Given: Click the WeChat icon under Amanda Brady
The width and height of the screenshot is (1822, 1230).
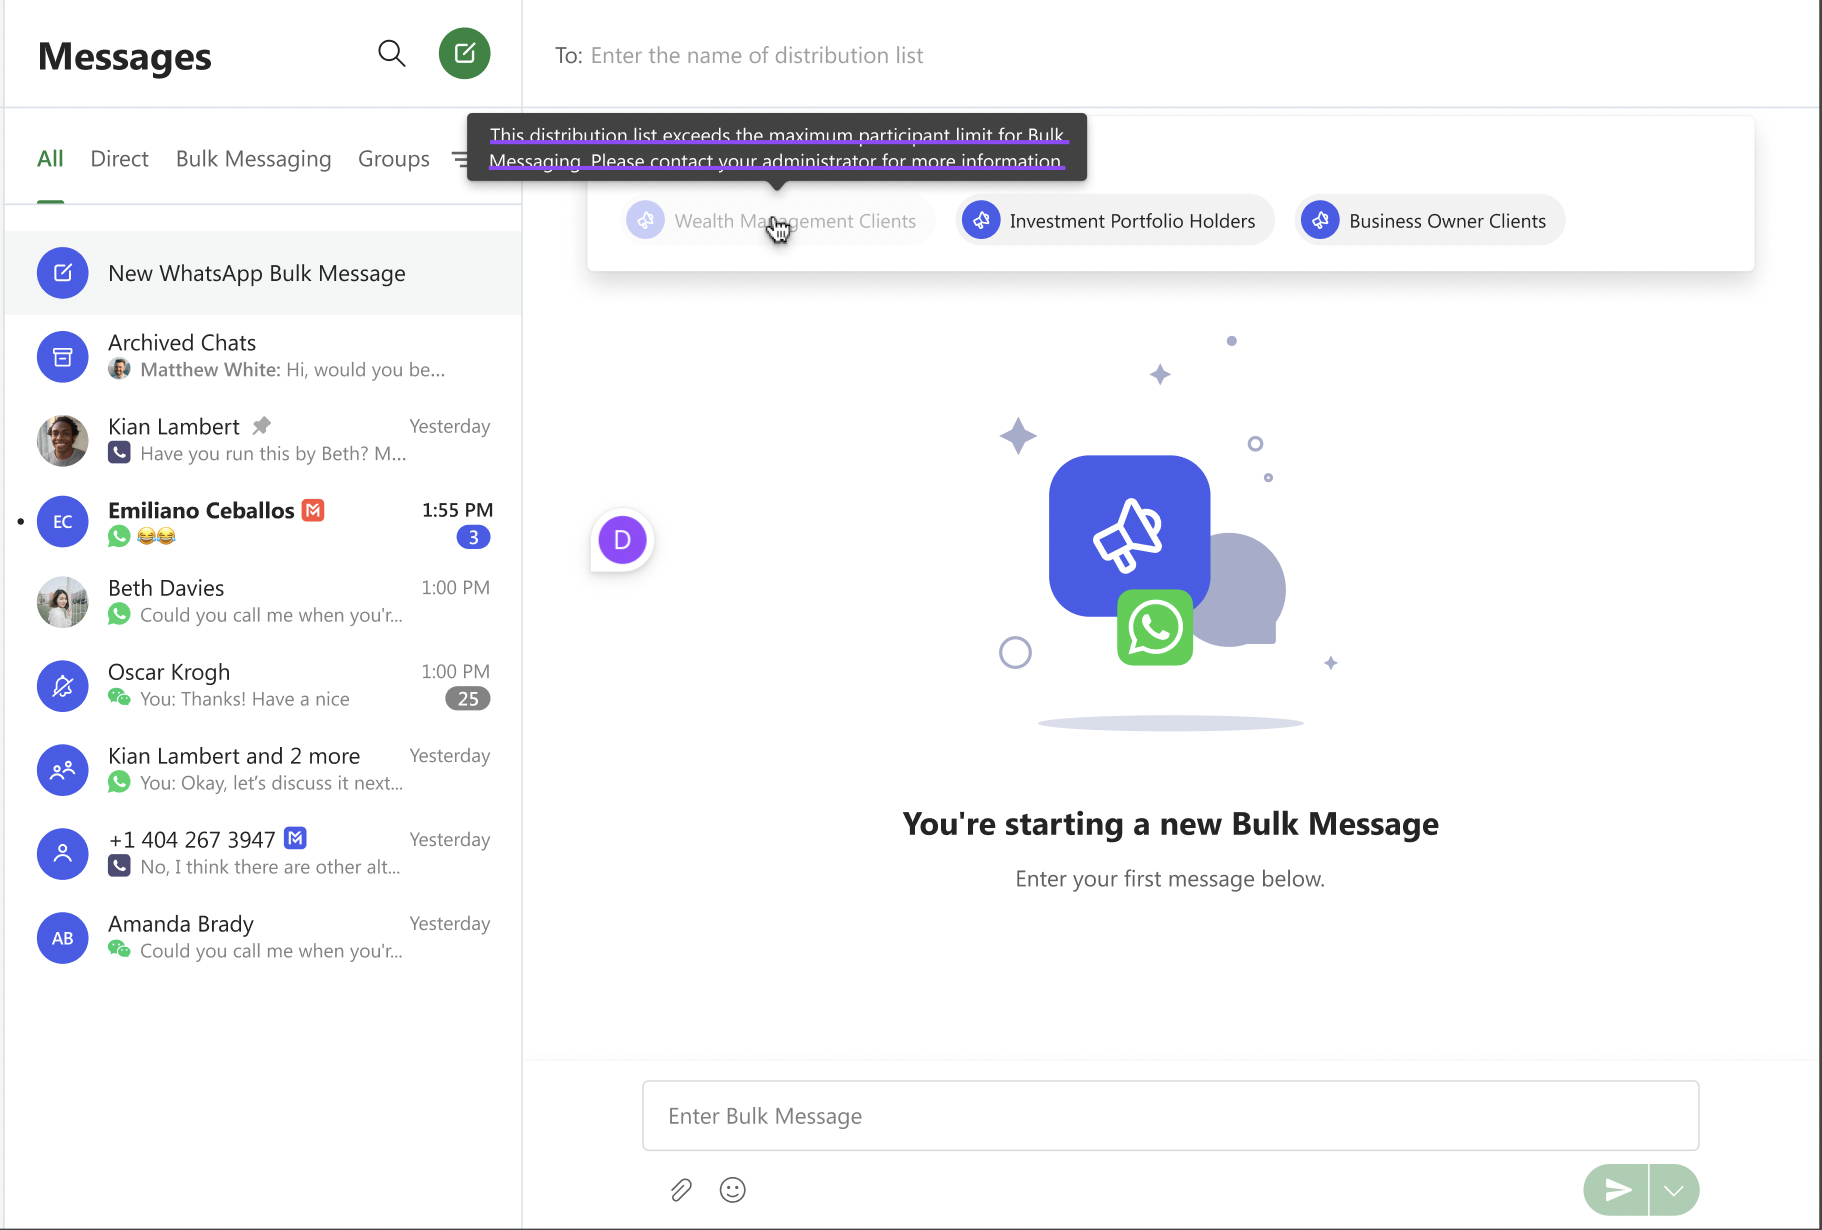Looking at the screenshot, I should (x=119, y=950).
